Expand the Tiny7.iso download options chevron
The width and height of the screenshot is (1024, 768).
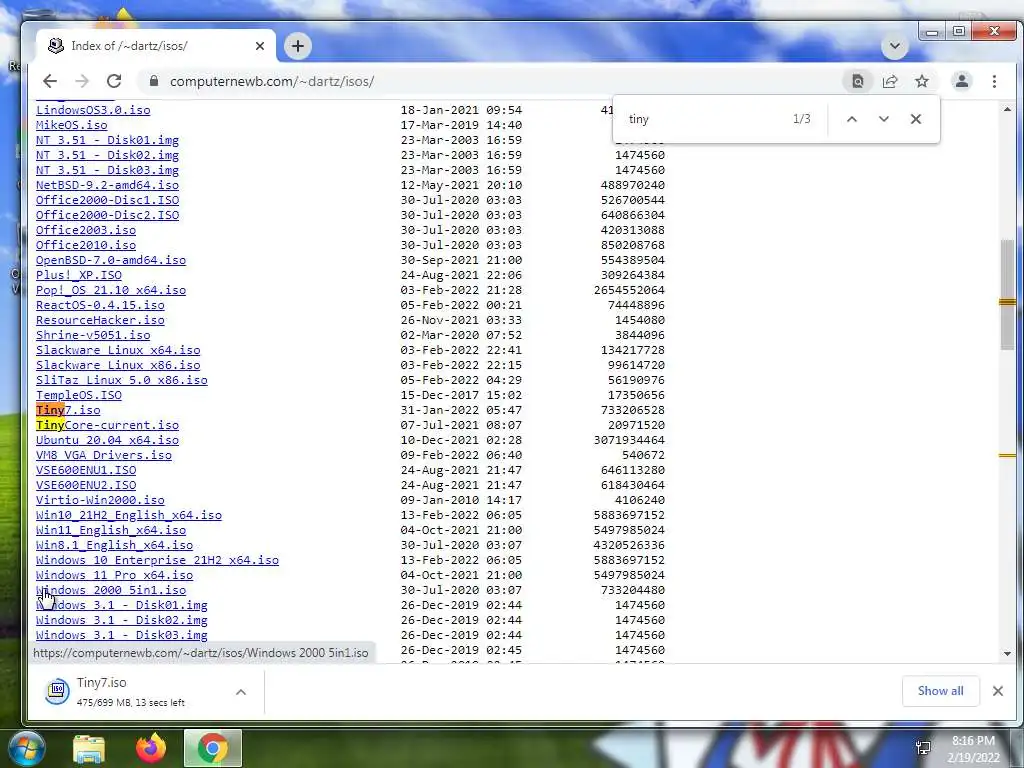pyautogui.click(x=241, y=692)
